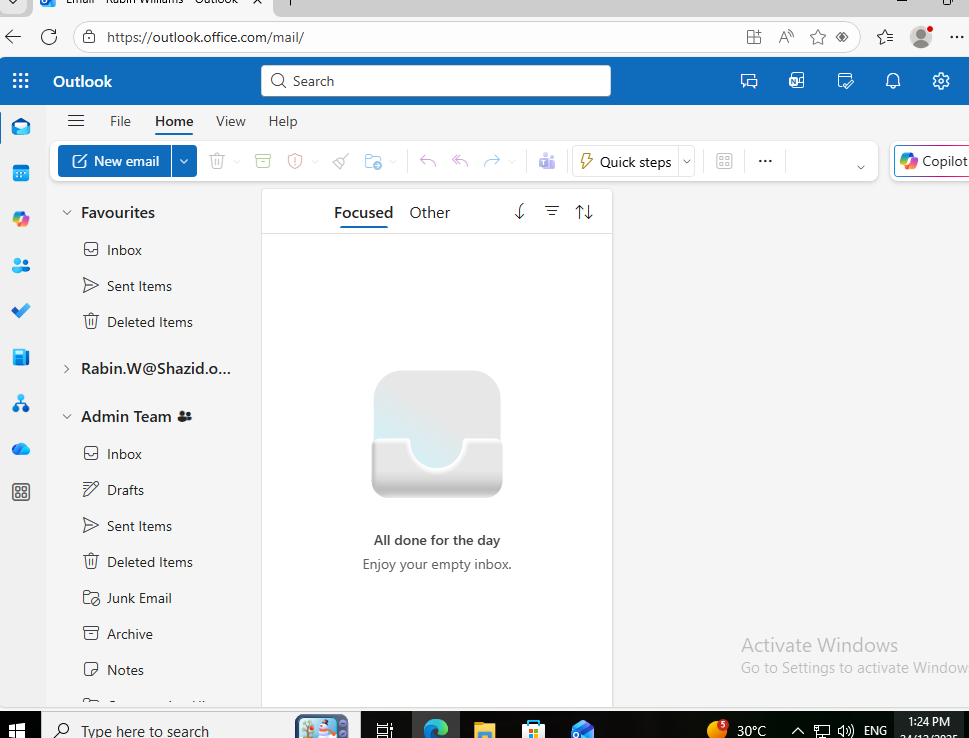Click the jump-to down arrow icon
The width and height of the screenshot is (969, 738).
pos(520,212)
